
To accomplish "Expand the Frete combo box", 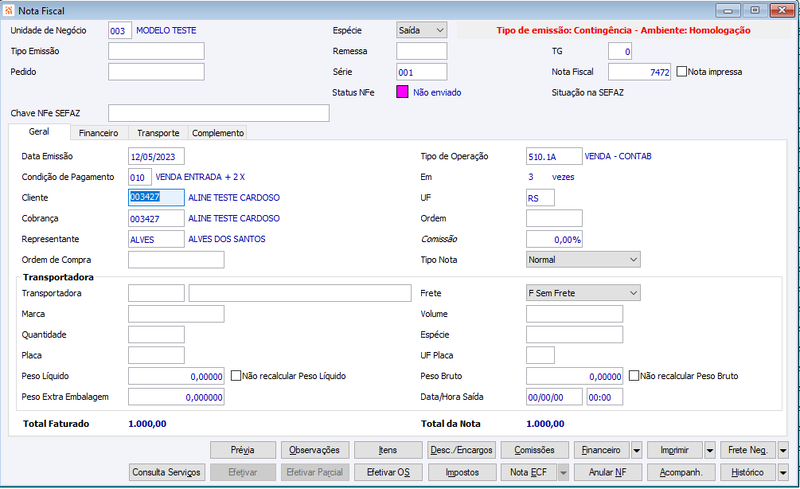I will [x=583, y=294].
